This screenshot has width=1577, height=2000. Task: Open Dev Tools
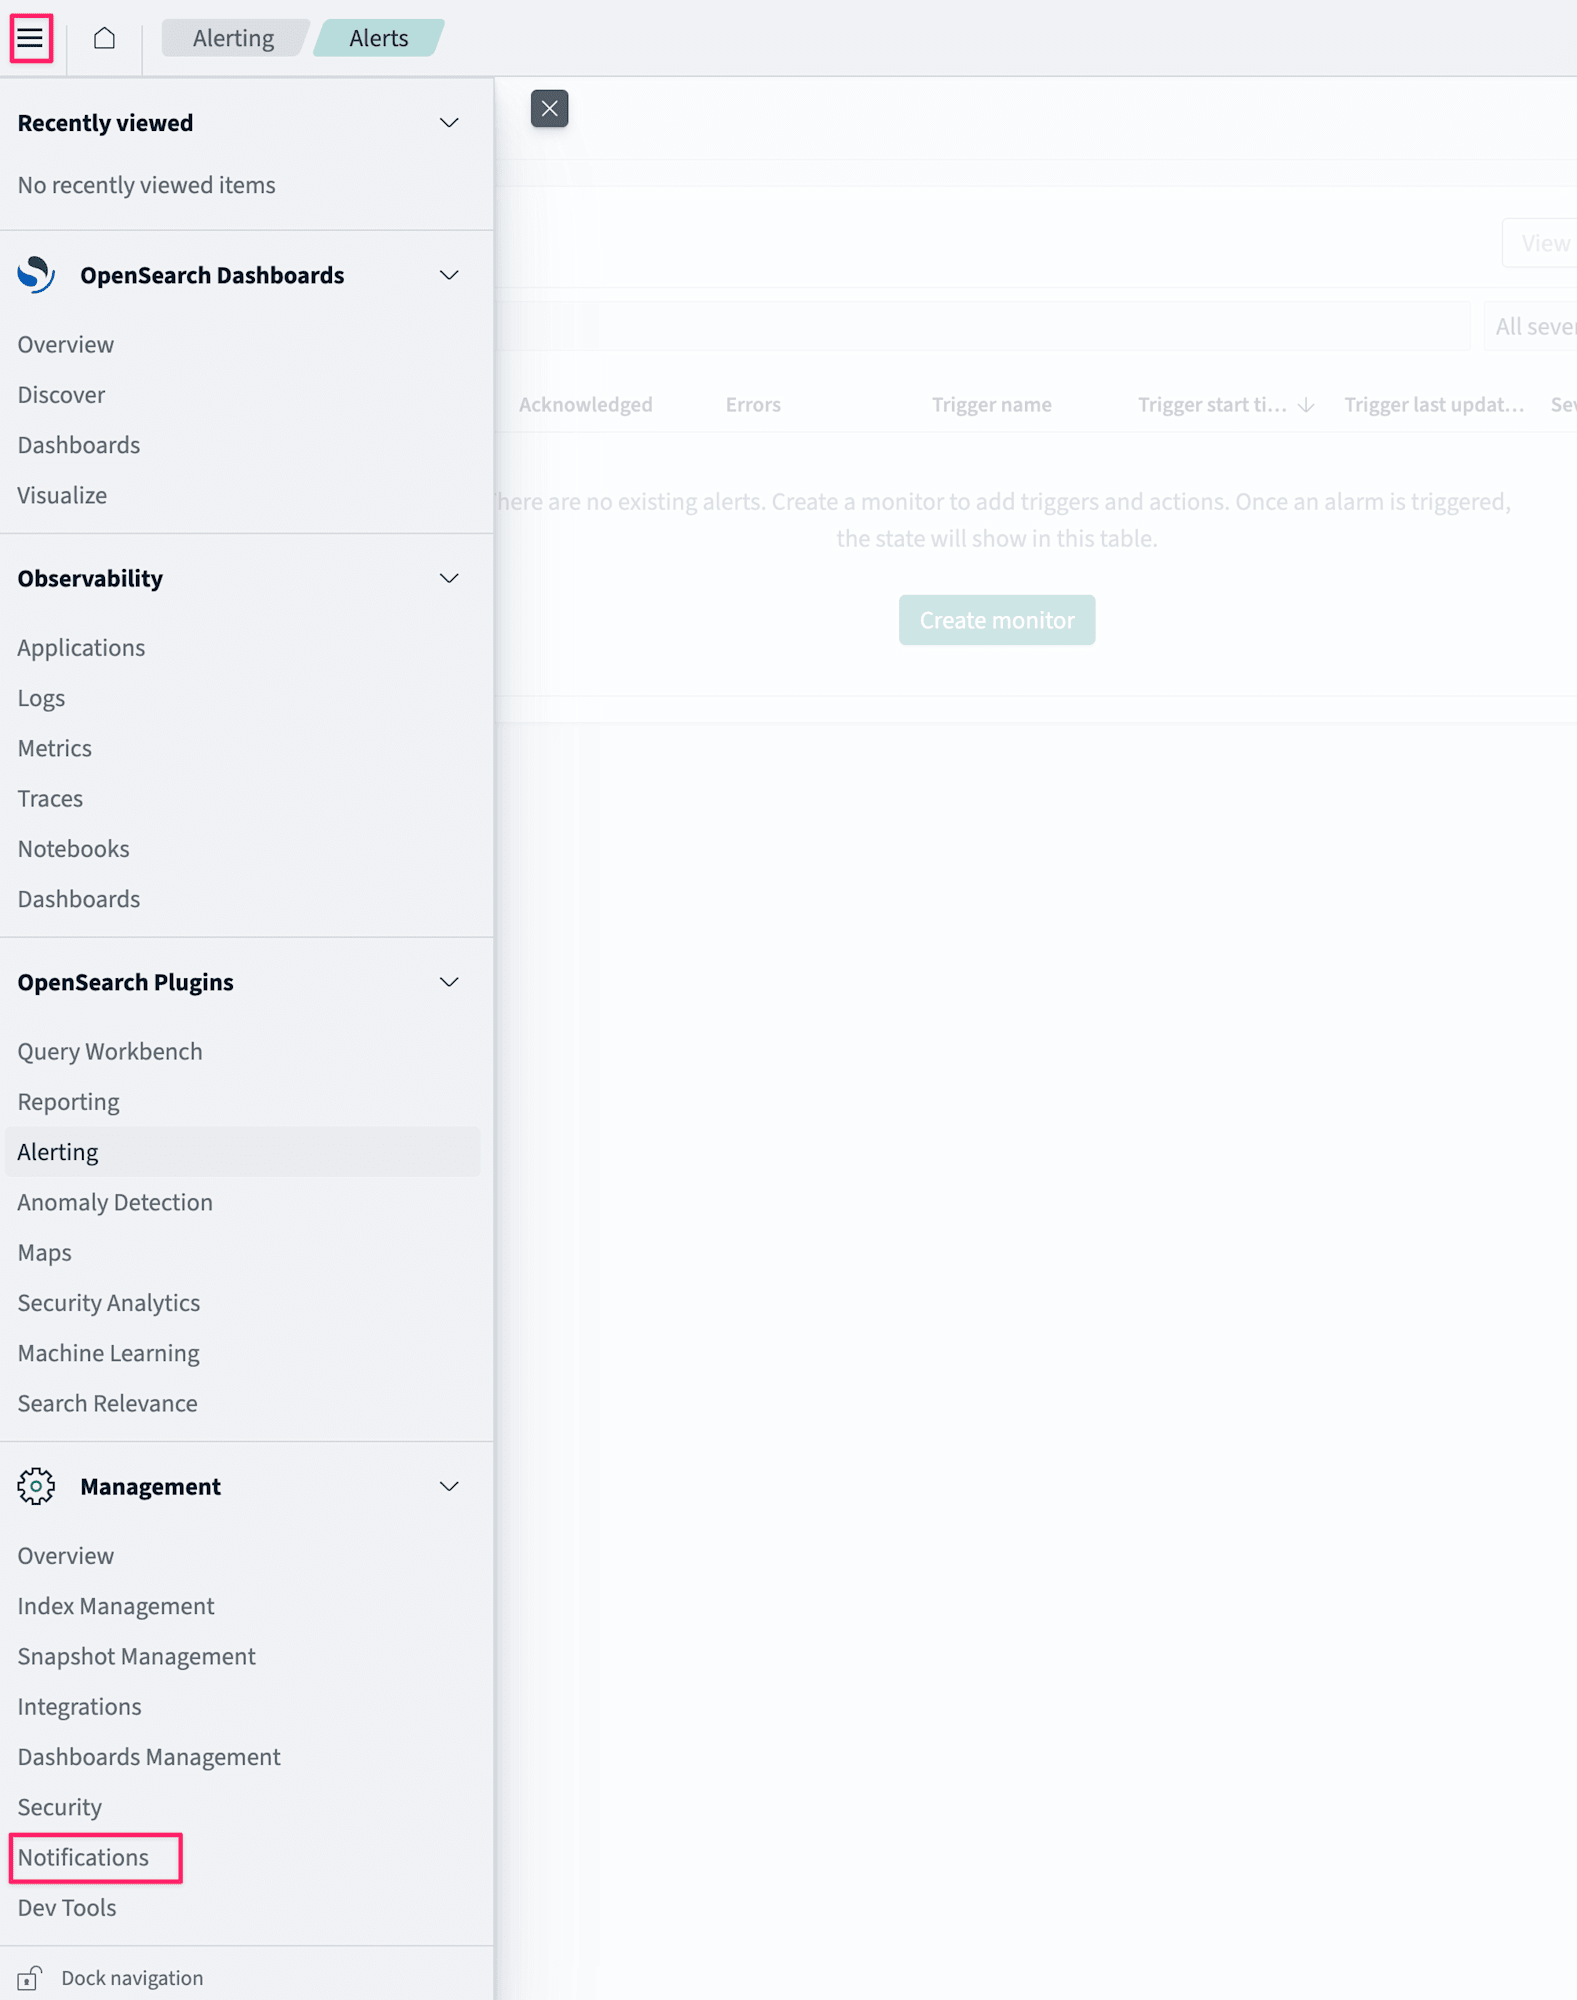coord(67,1907)
